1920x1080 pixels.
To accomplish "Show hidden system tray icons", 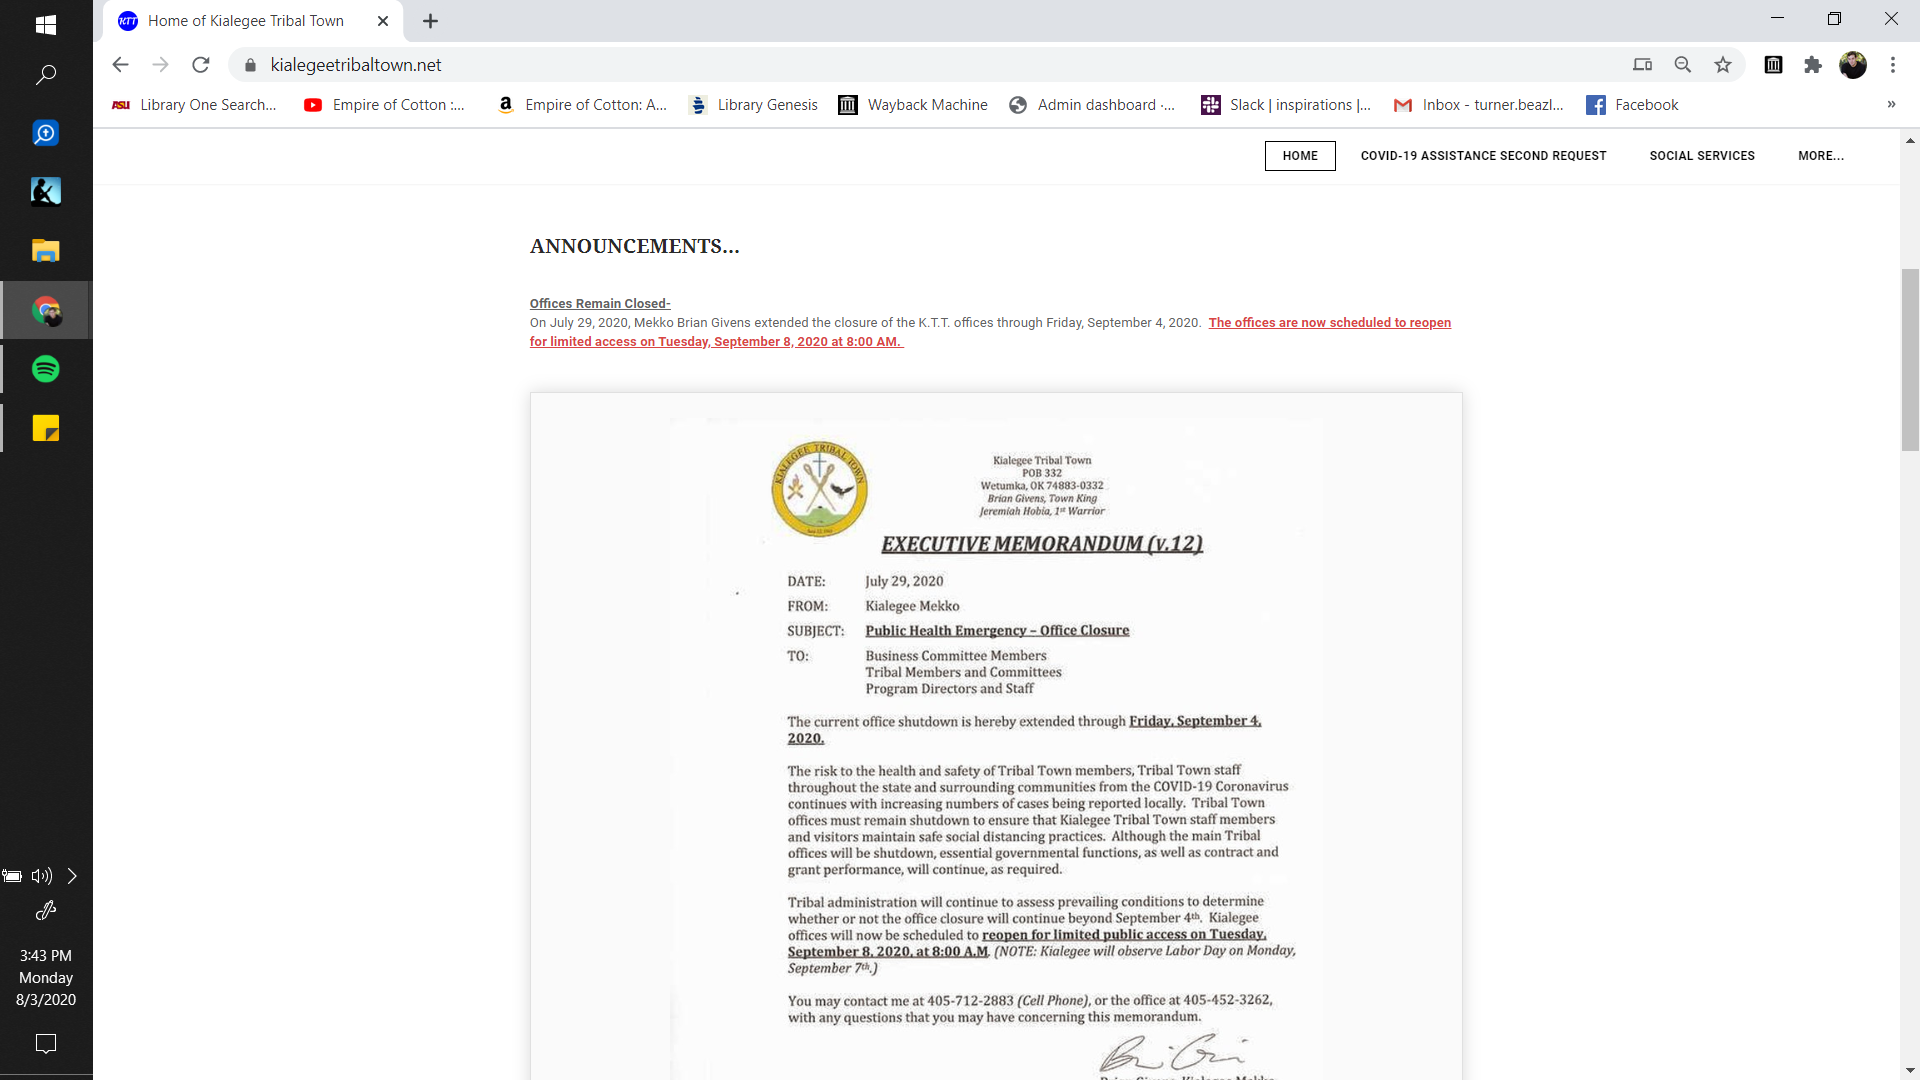I will coord(72,876).
